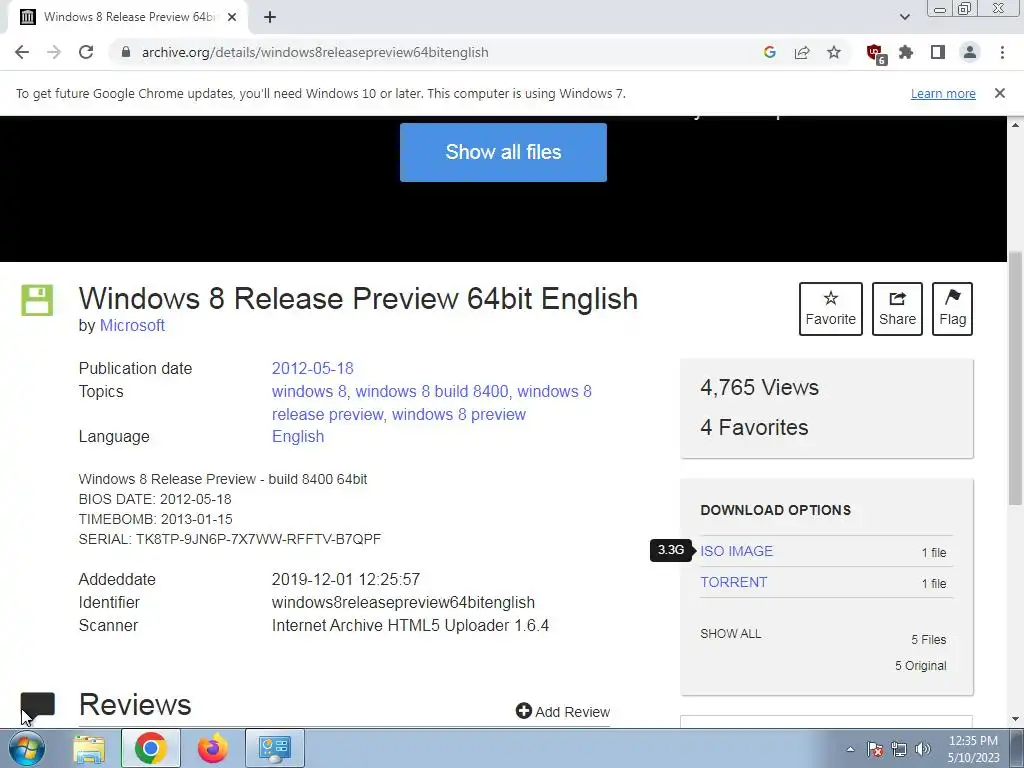Launch Firefox from the taskbar

click(212, 748)
